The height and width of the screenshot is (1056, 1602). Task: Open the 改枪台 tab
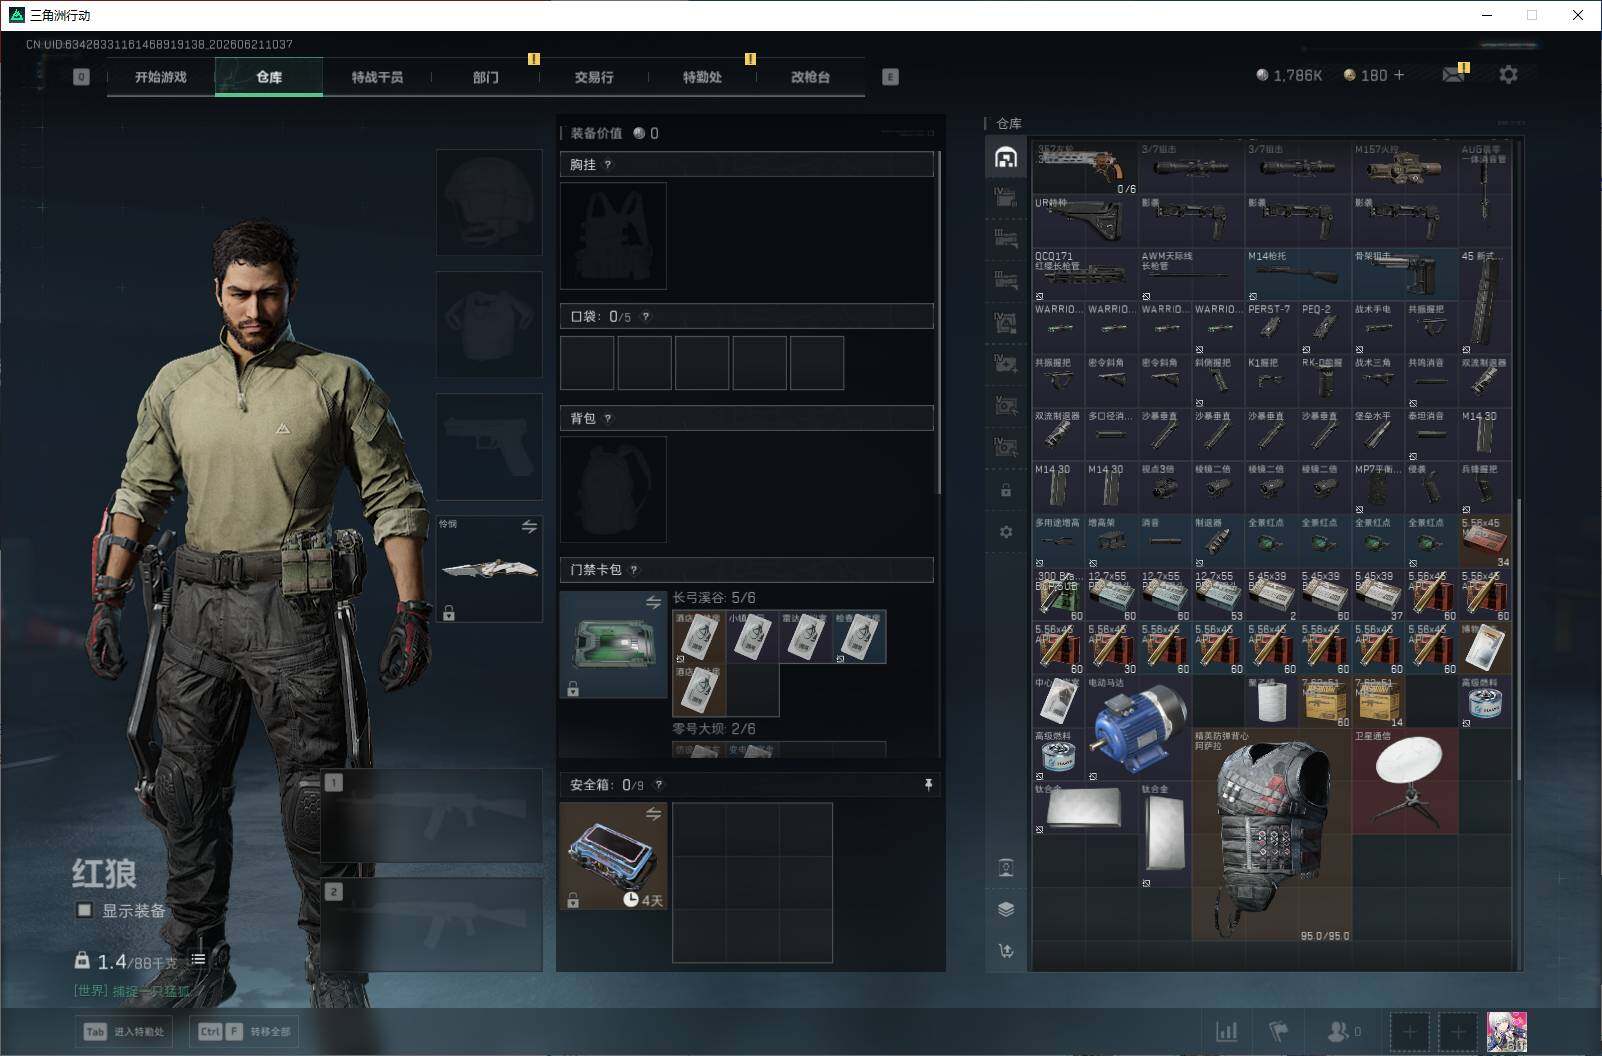coord(810,77)
